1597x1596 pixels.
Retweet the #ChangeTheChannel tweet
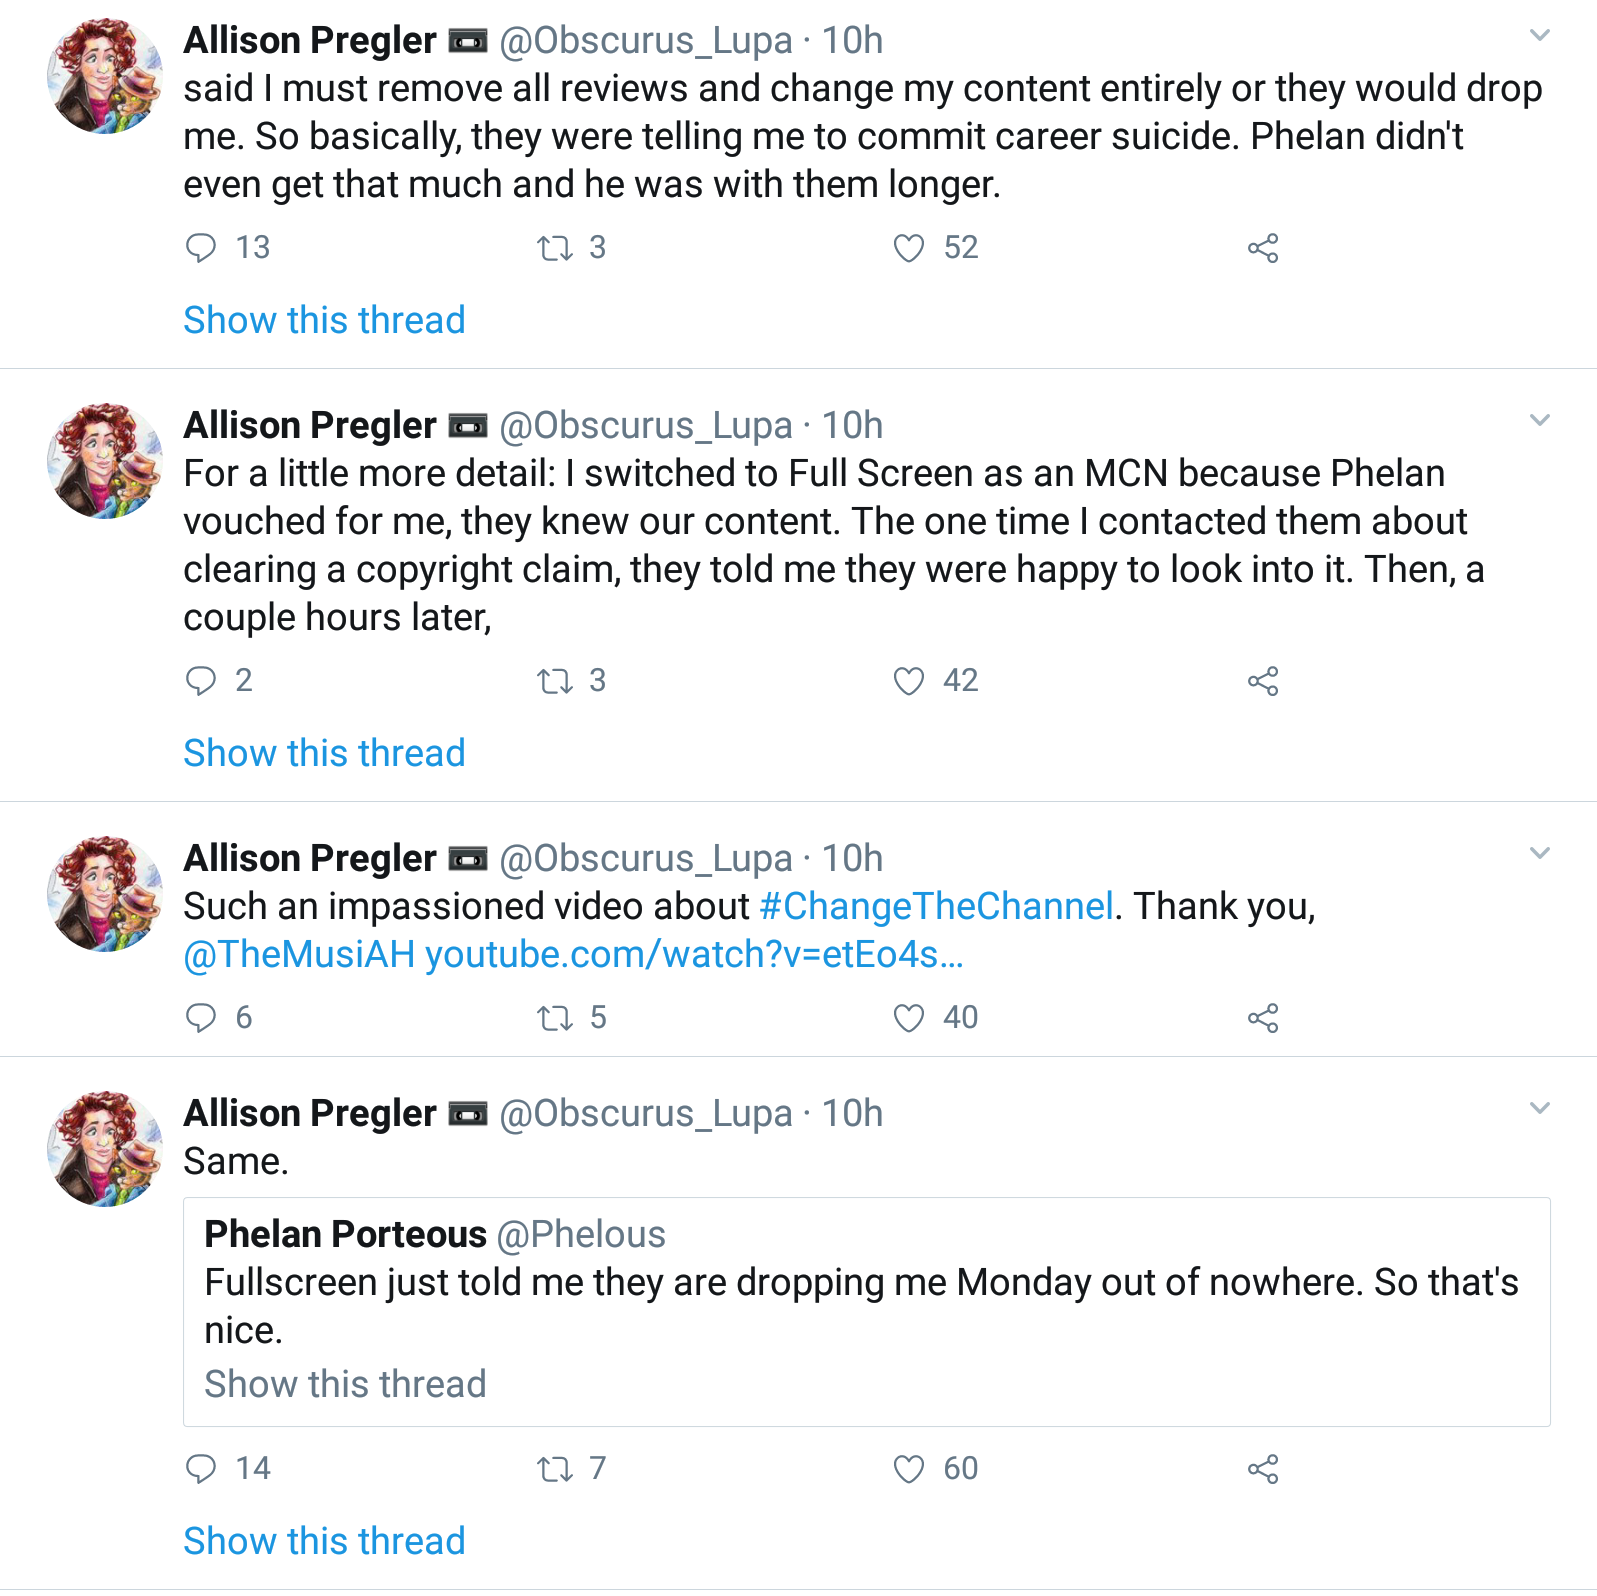[x=555, y=1018]
